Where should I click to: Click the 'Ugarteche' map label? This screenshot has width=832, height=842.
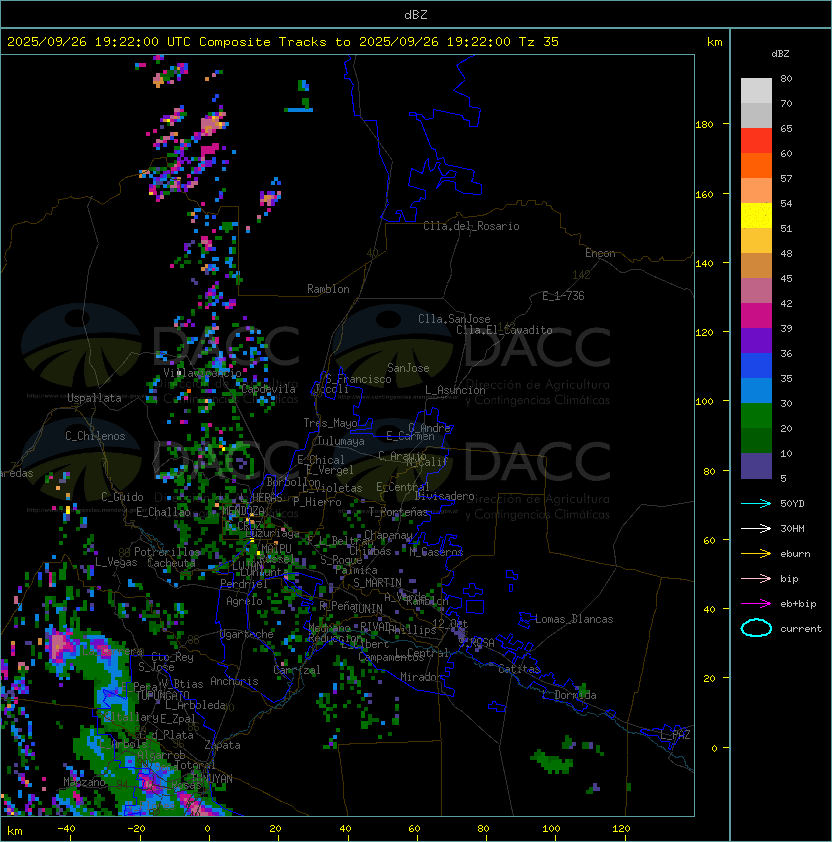247,634
